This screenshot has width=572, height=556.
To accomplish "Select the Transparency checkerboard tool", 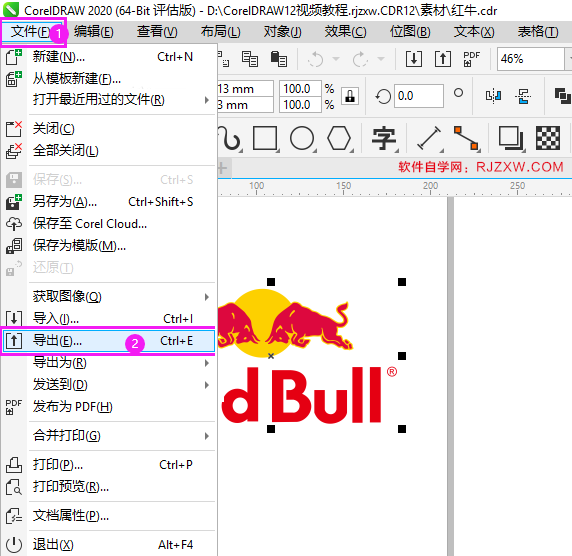I will point(548,138).
